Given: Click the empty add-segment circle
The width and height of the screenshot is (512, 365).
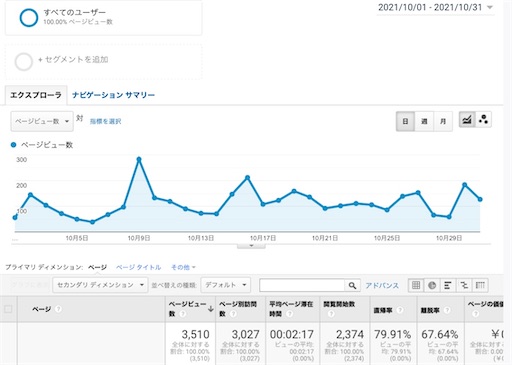Looking at the screenshot, I should 23,61.
